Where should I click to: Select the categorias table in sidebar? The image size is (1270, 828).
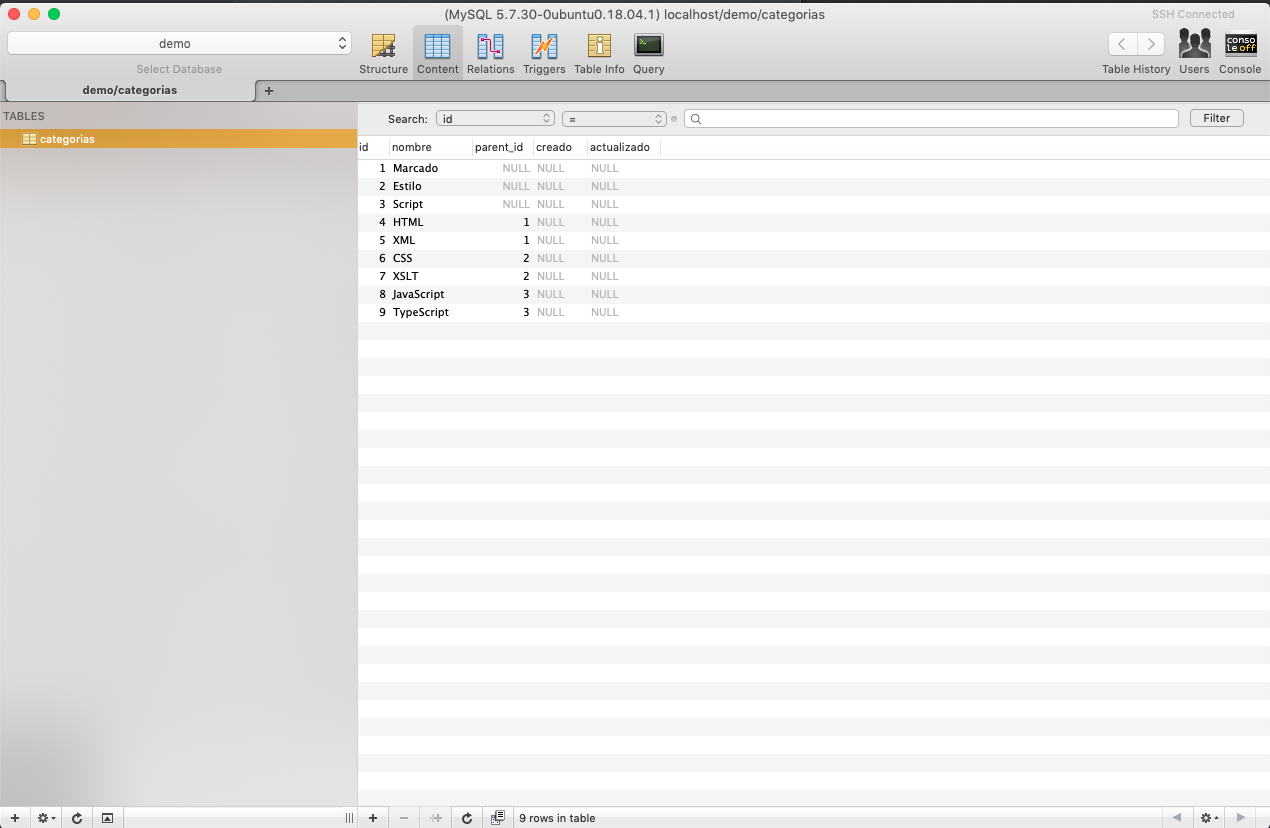67,139
